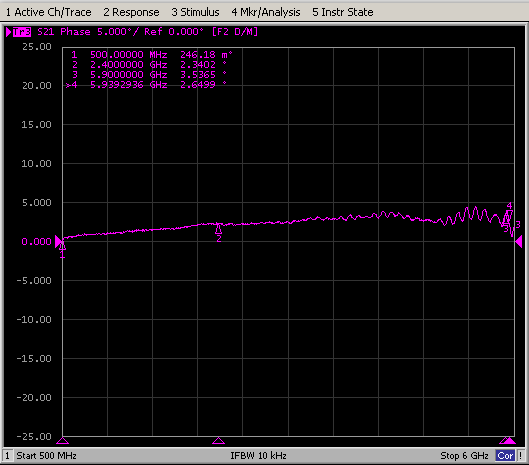The height and width of the screenshot is (465, 529).
Task: Click the Cor correction status indicator
Action: point(505,456)
